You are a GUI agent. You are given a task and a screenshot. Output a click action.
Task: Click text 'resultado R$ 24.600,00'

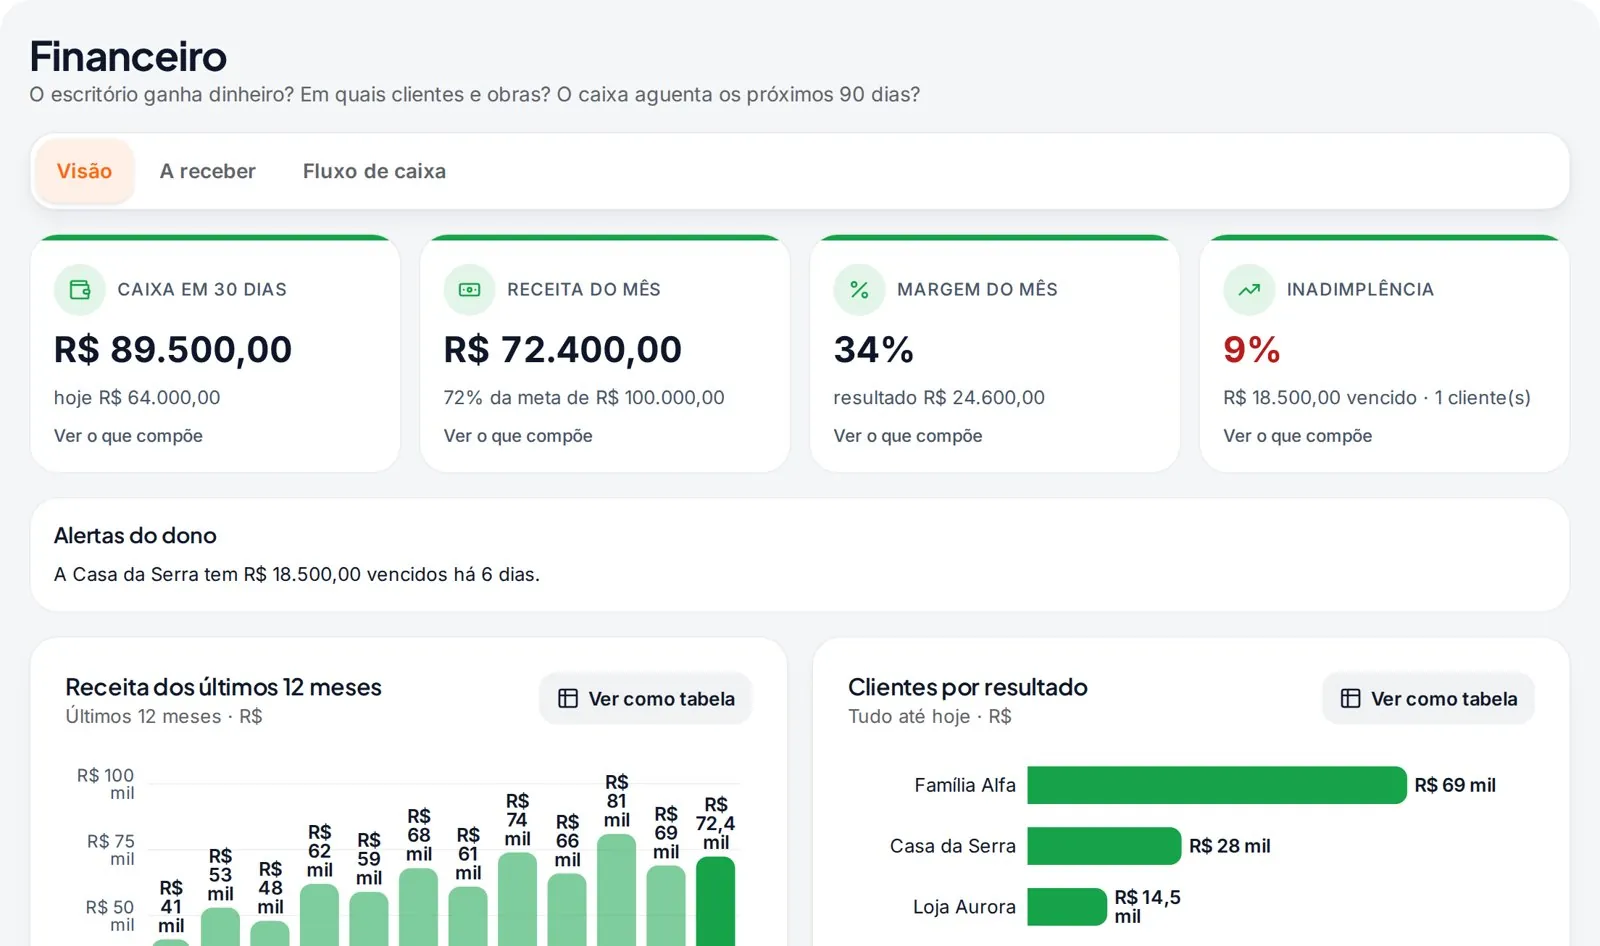pyautogui.click(x=939, y=398)
